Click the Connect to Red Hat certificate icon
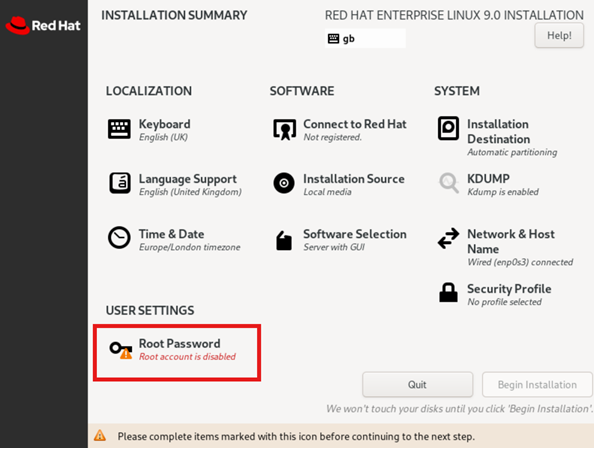 point(284,129)
